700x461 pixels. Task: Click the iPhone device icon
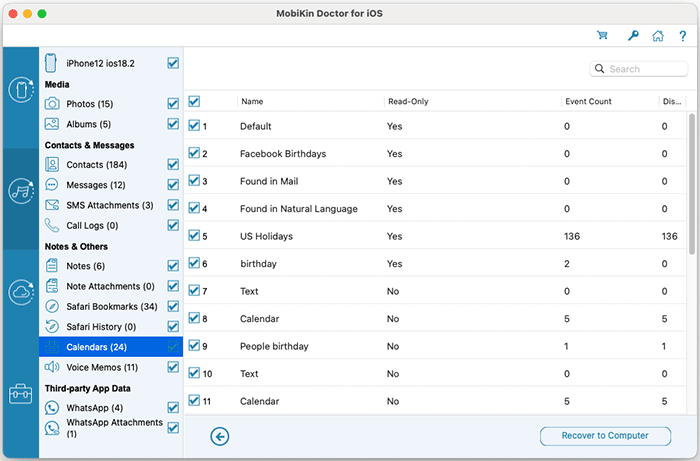pyautogui.click(x=51, y=63)
